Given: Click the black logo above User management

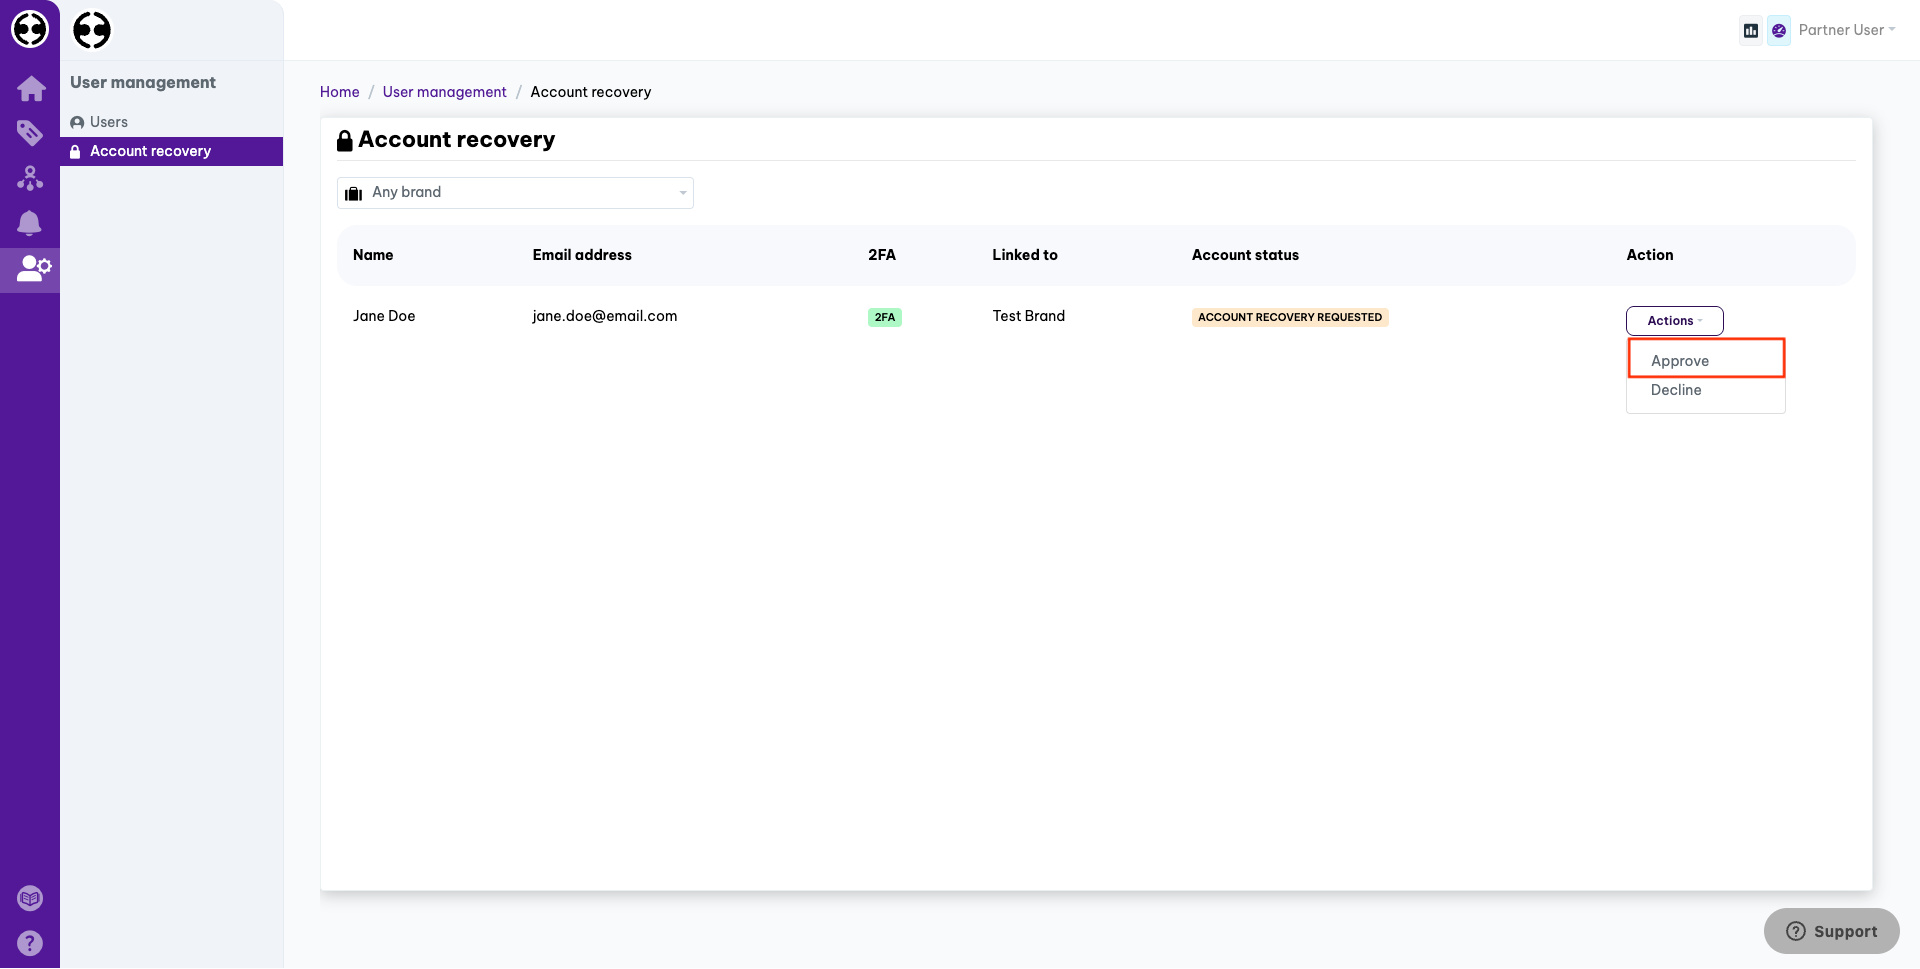Looking at the screenshot, I should pos(92,30).
